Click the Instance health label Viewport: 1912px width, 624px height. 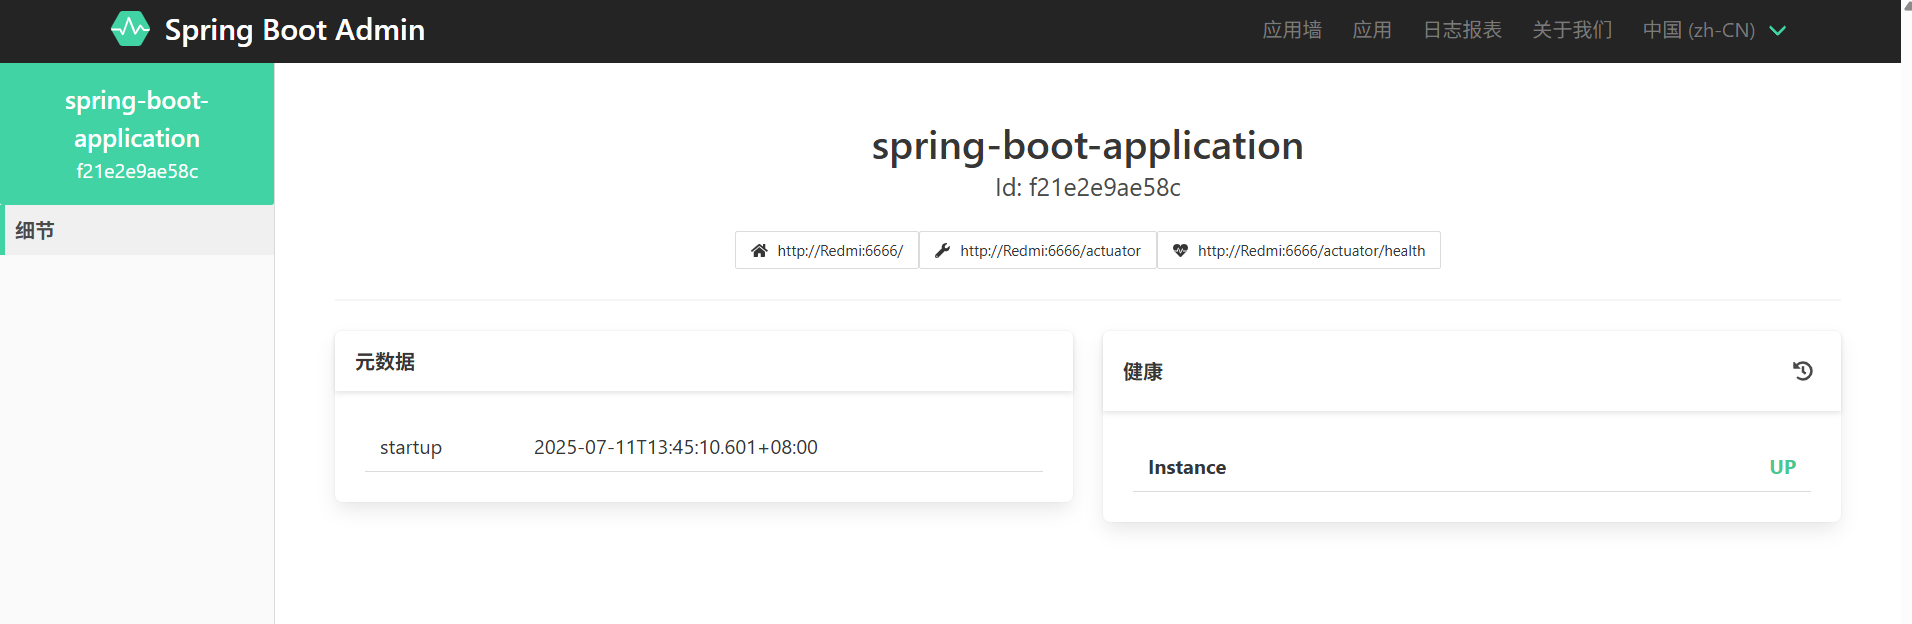1187,467
